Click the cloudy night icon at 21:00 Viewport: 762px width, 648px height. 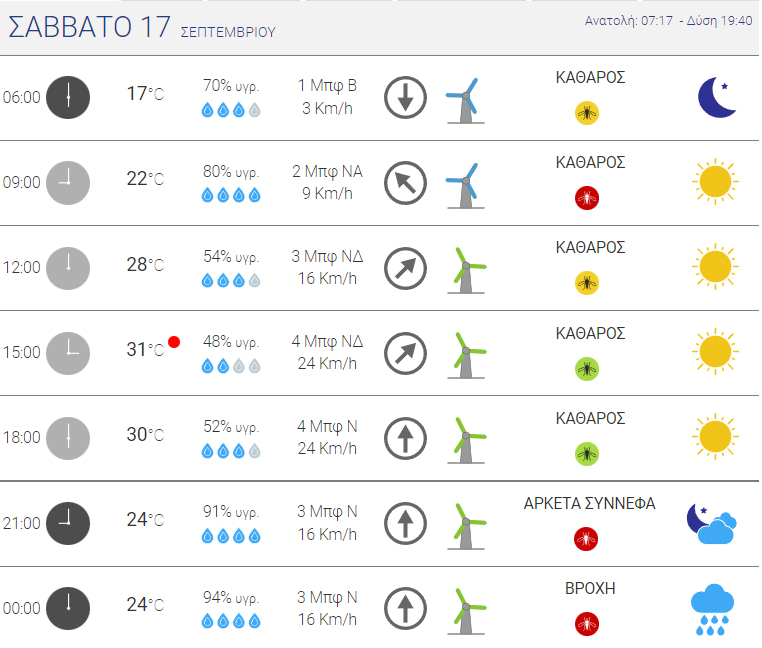coord(711,524)
